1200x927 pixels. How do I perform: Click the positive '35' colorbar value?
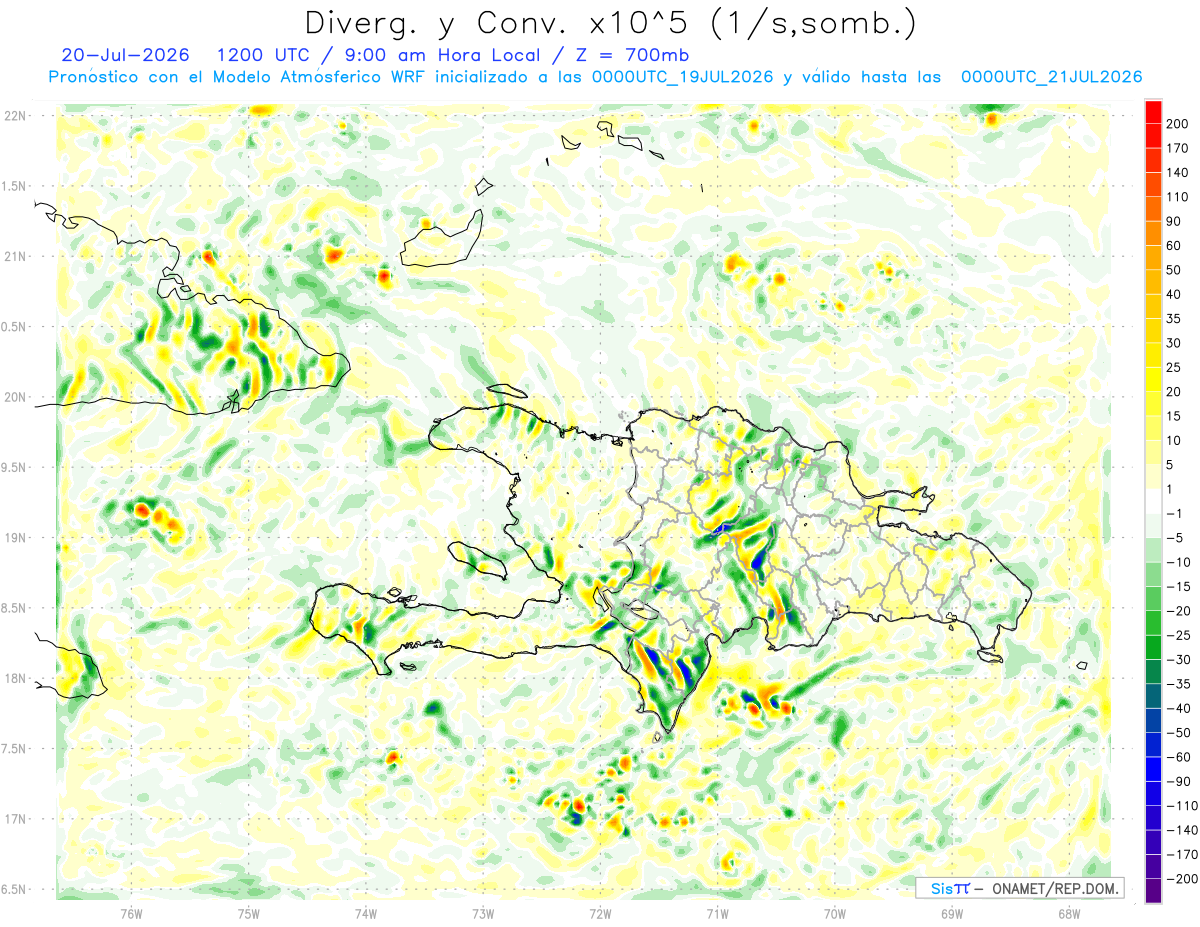[x=1174, y=319]
